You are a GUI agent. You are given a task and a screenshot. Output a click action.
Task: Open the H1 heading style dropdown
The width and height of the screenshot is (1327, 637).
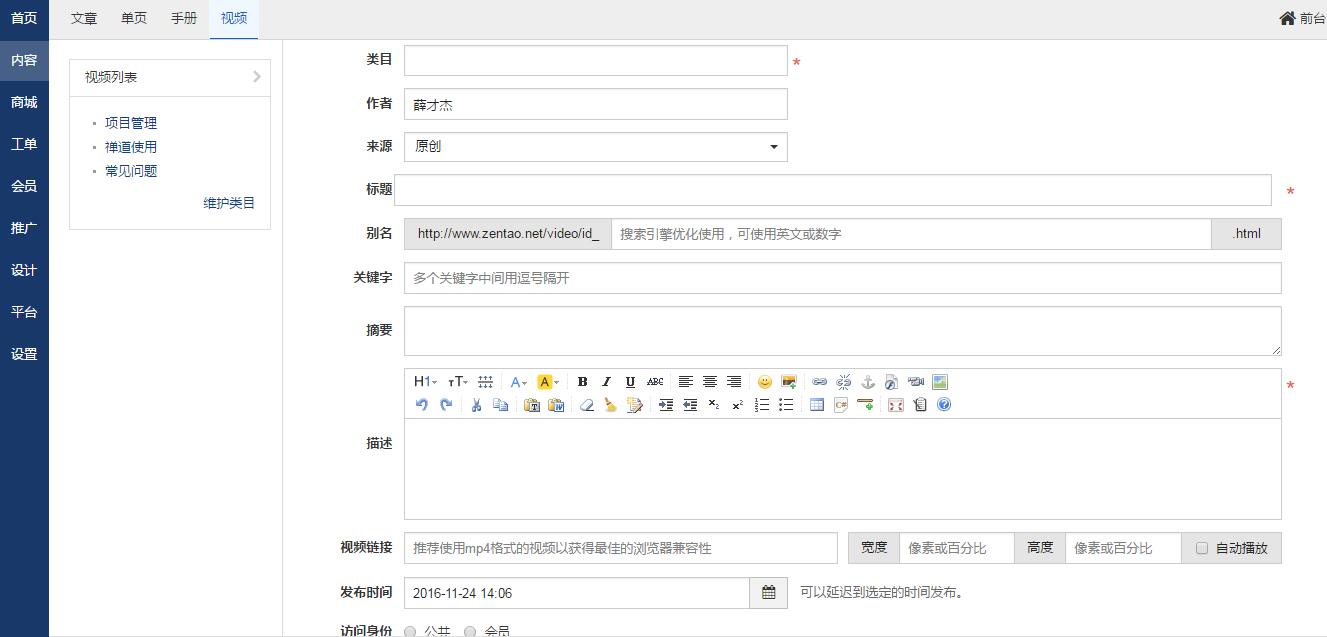(425, 382)
